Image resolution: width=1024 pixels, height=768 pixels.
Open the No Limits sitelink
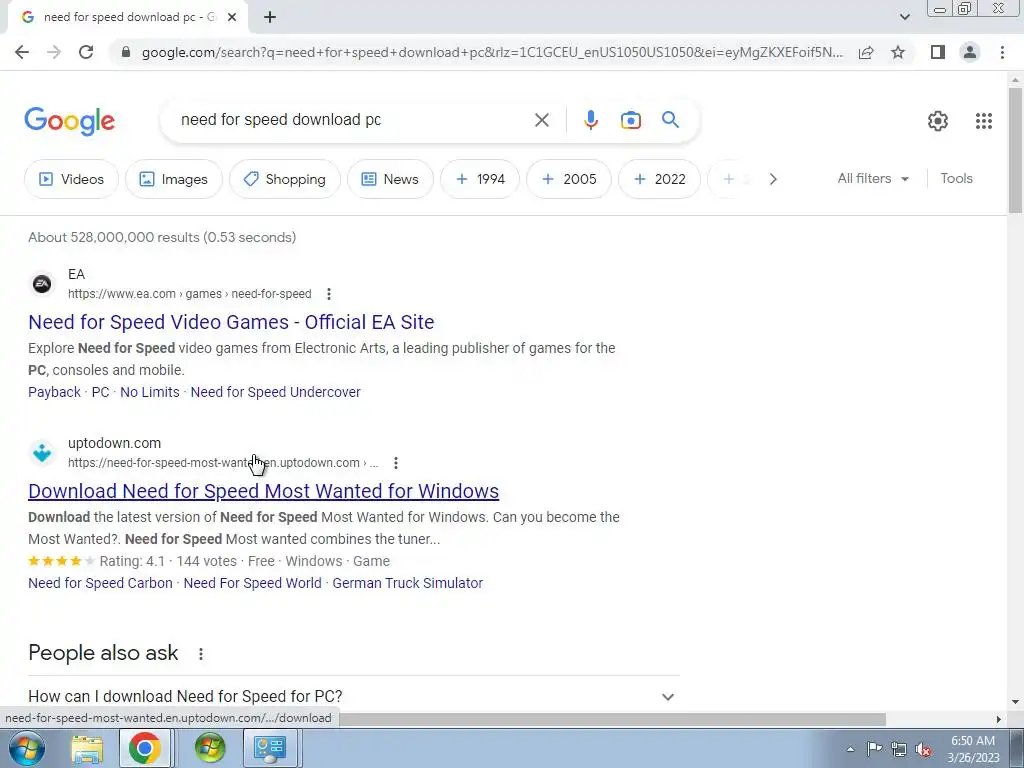[150, 392]
